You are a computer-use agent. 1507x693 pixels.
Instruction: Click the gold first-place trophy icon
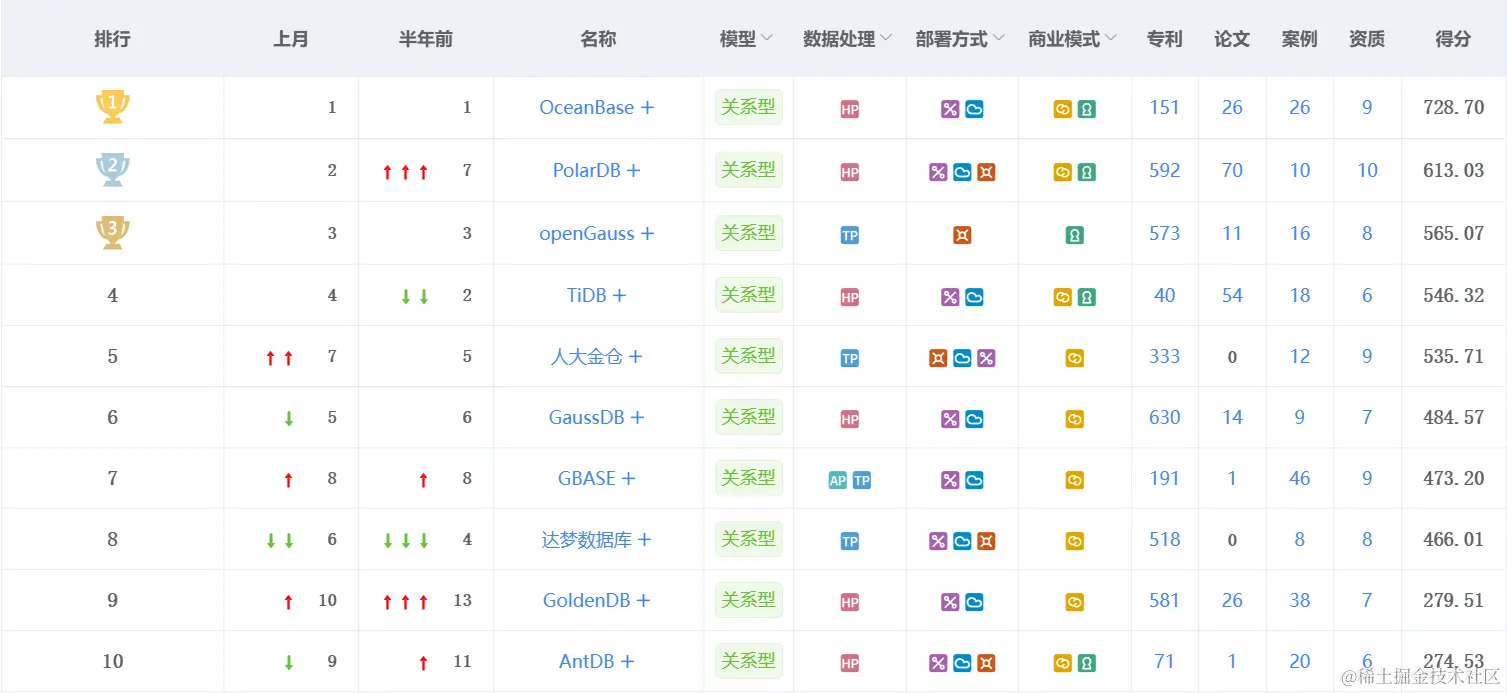click(x=112, y=106)
